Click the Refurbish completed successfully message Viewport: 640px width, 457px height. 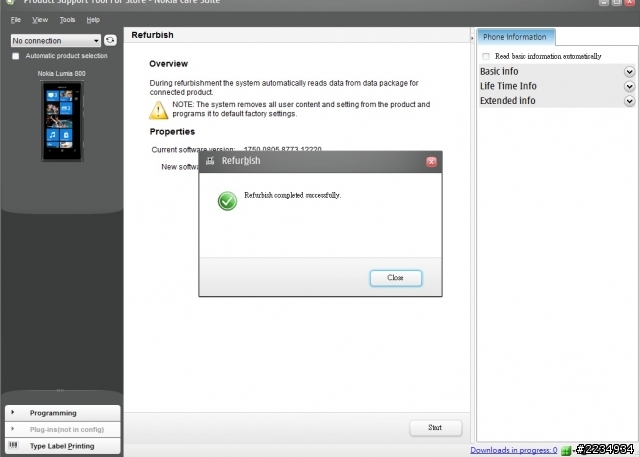click(292, 195)
